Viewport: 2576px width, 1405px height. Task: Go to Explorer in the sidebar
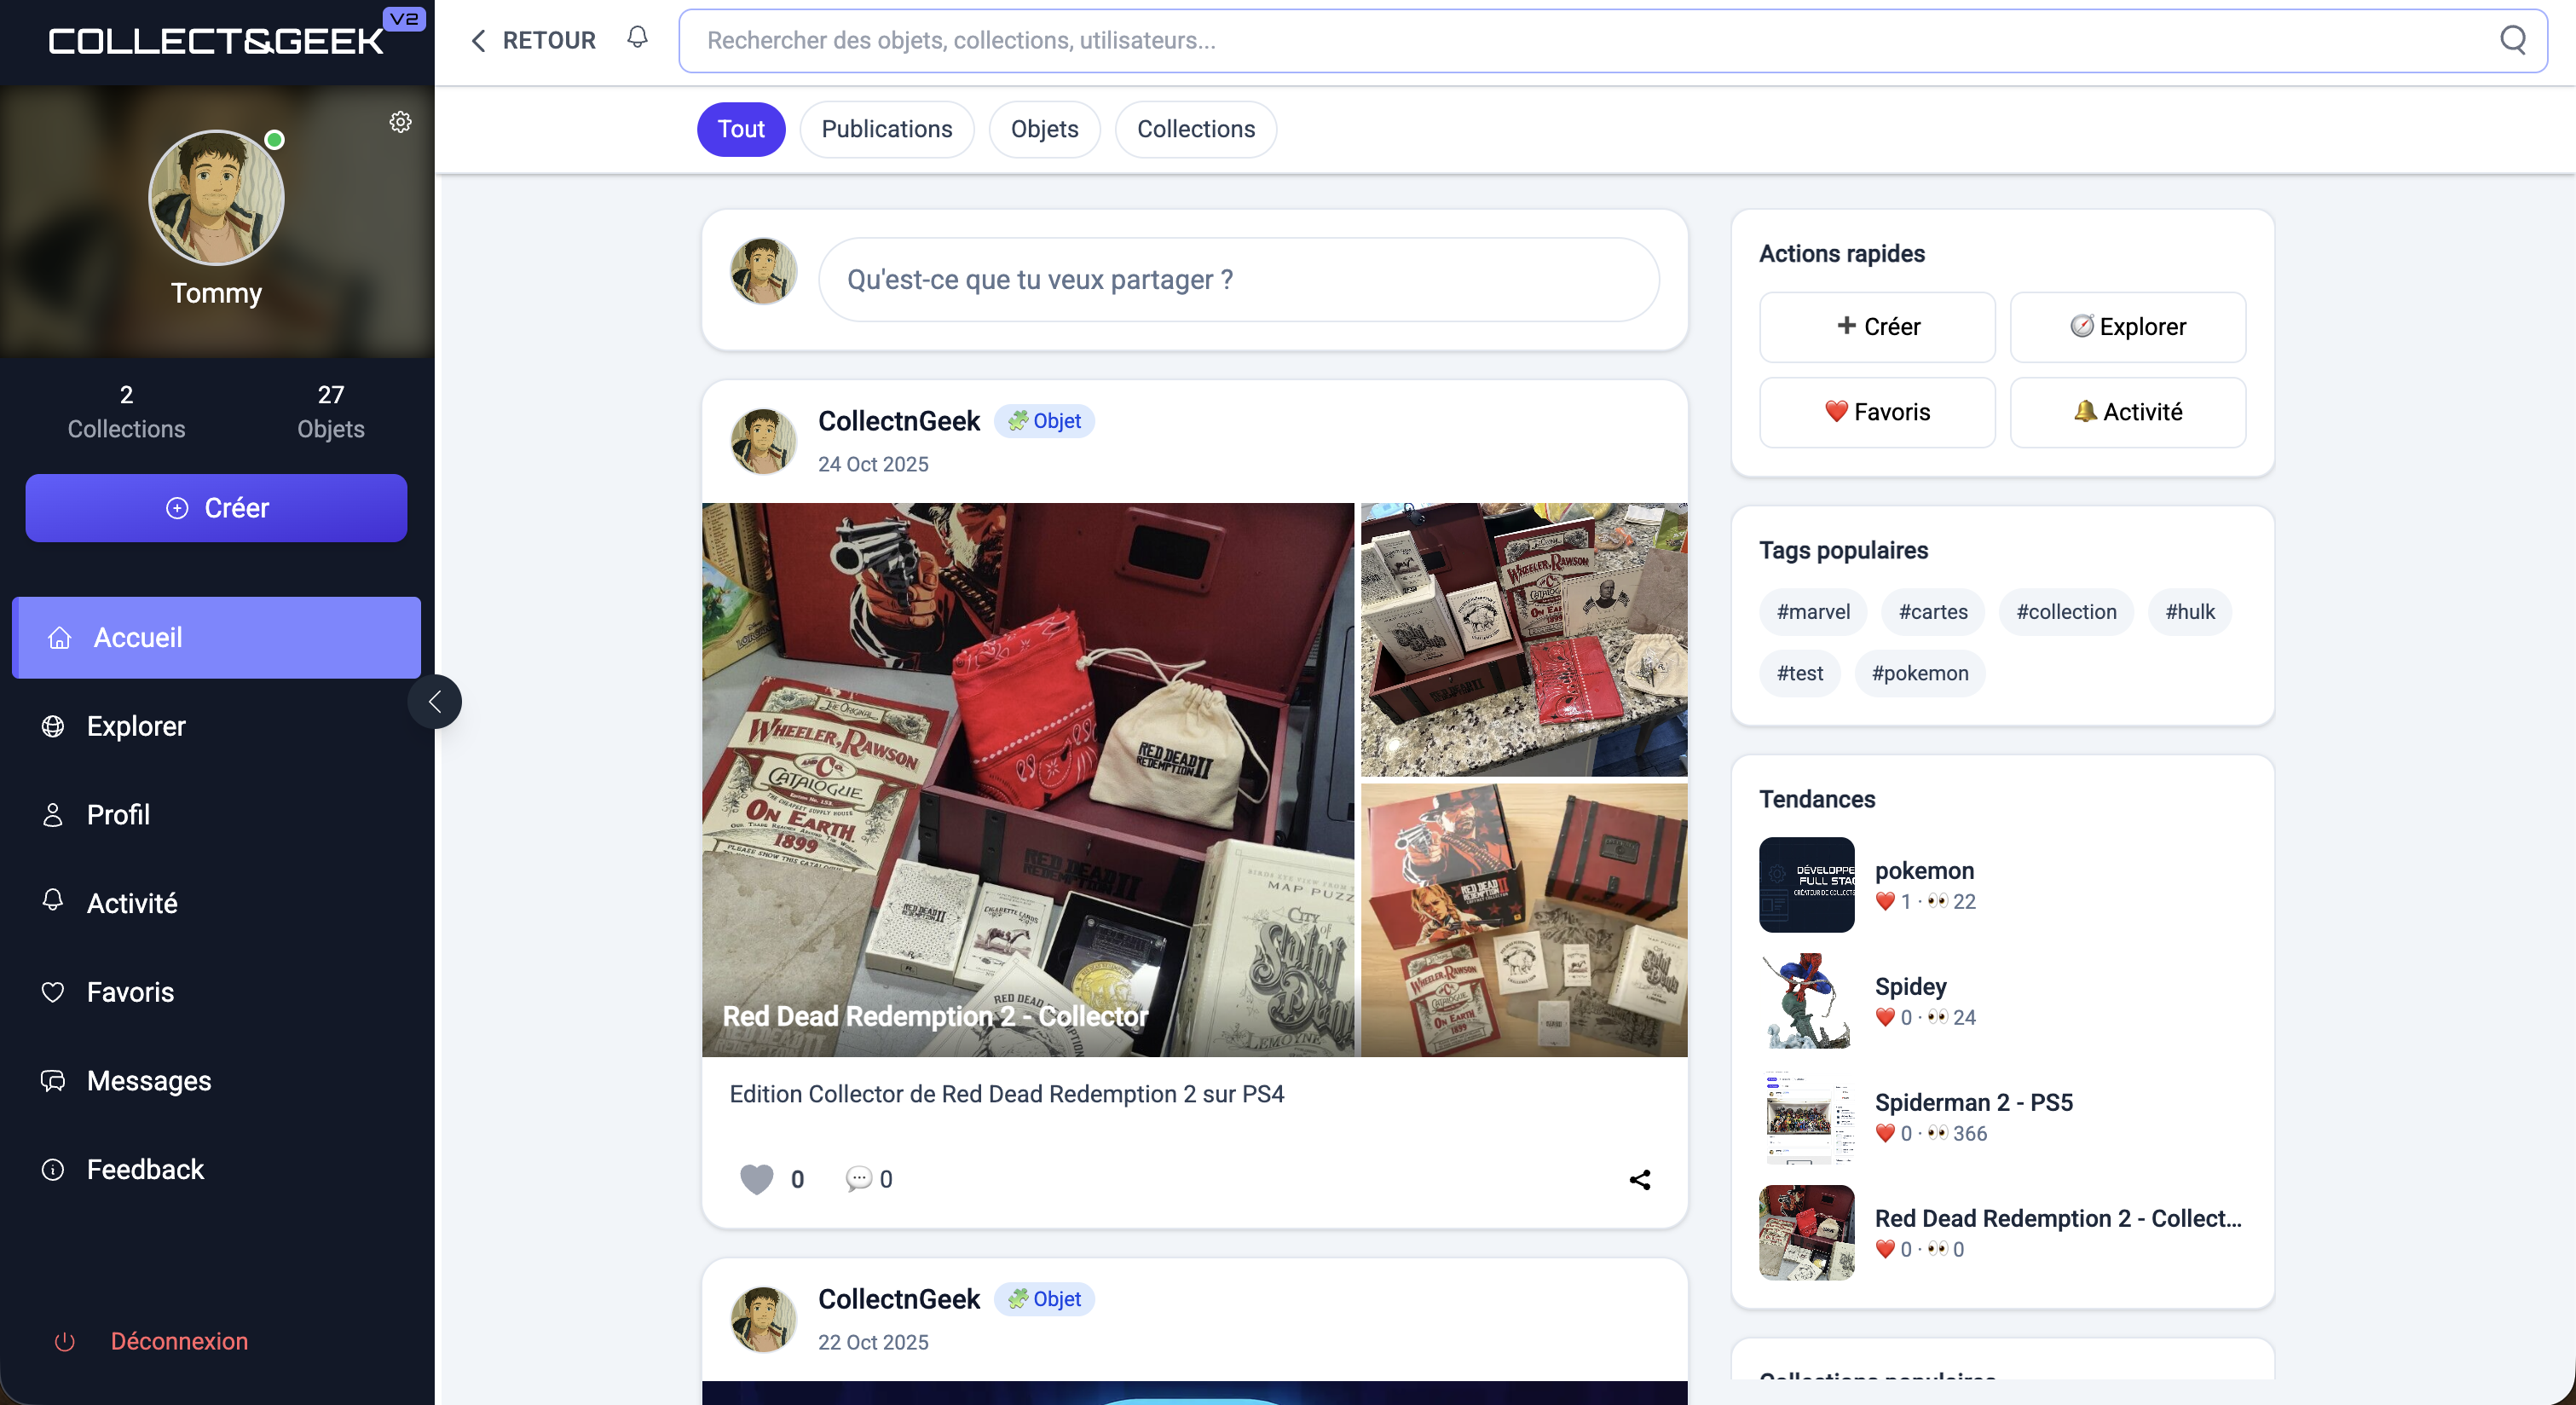pyautogui.click(x=135, y=726)
